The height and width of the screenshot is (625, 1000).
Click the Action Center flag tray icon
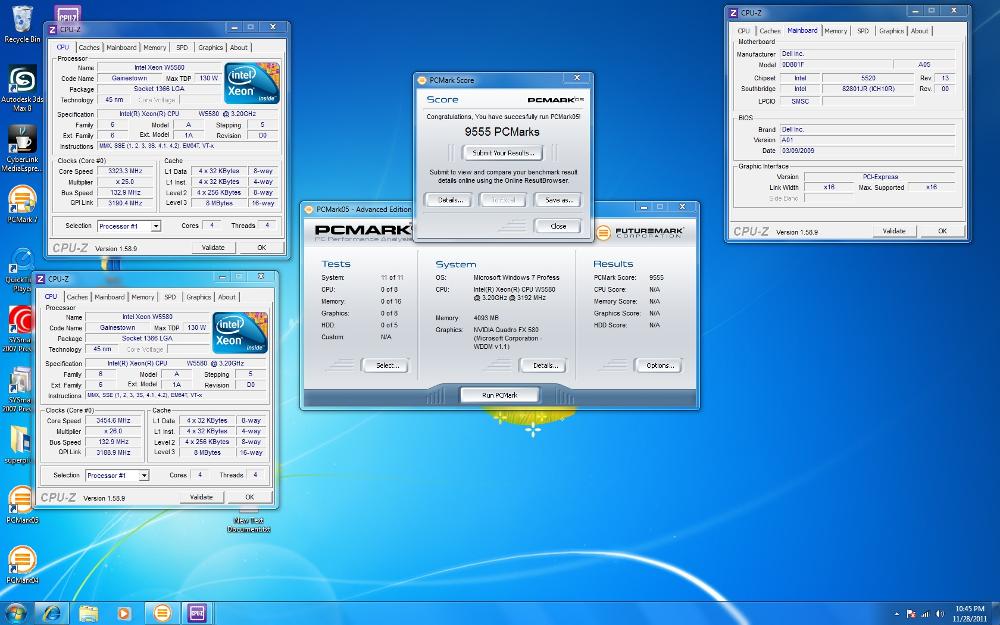click(x=911, y=614)
